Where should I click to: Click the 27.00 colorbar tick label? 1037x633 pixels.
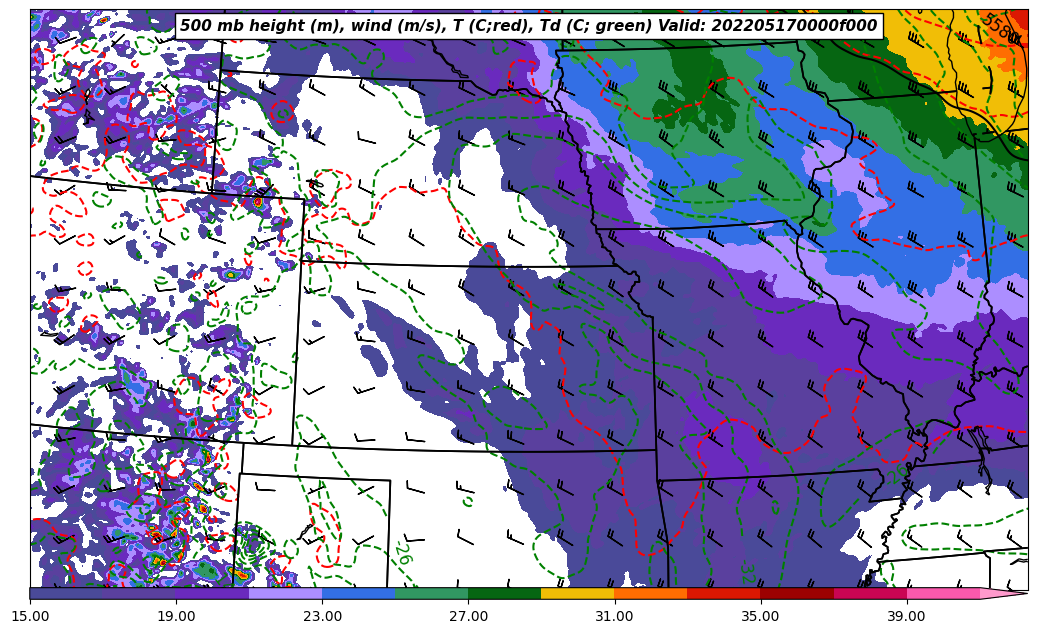coord(468,616)
